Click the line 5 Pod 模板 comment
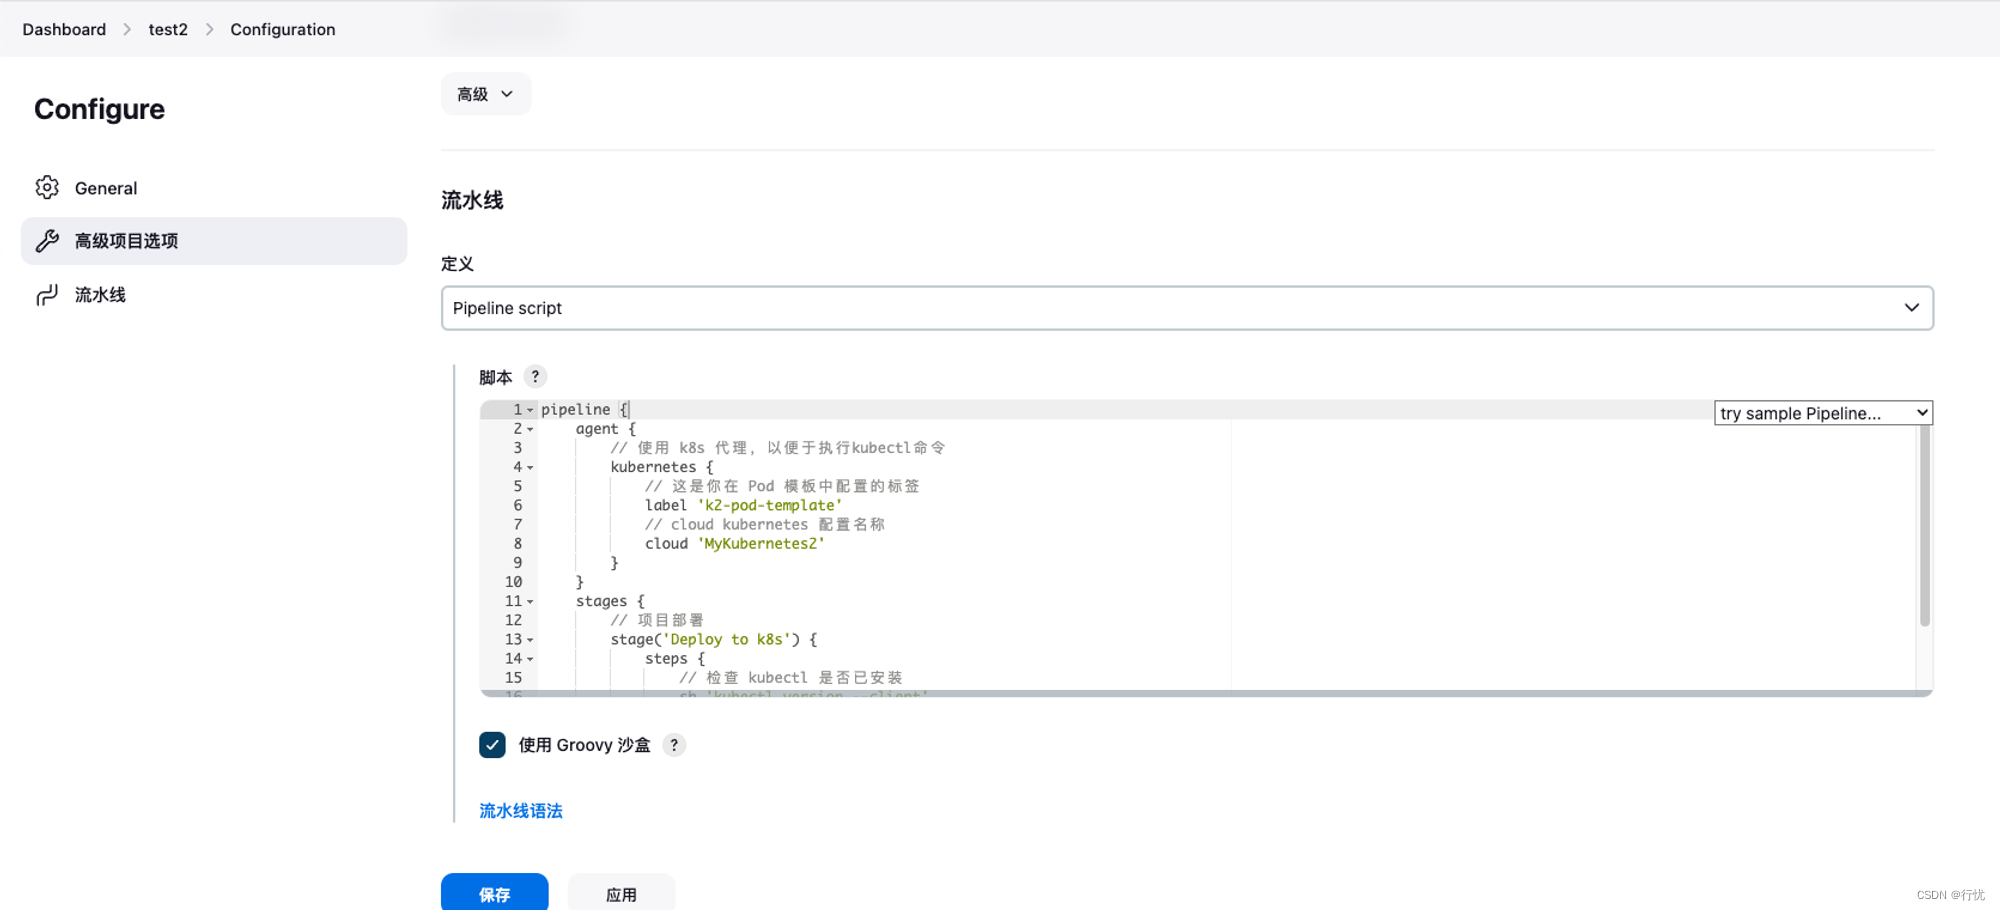Image resolution: width=2000 pixels, height=910 pixels. [x=782, y=487]
